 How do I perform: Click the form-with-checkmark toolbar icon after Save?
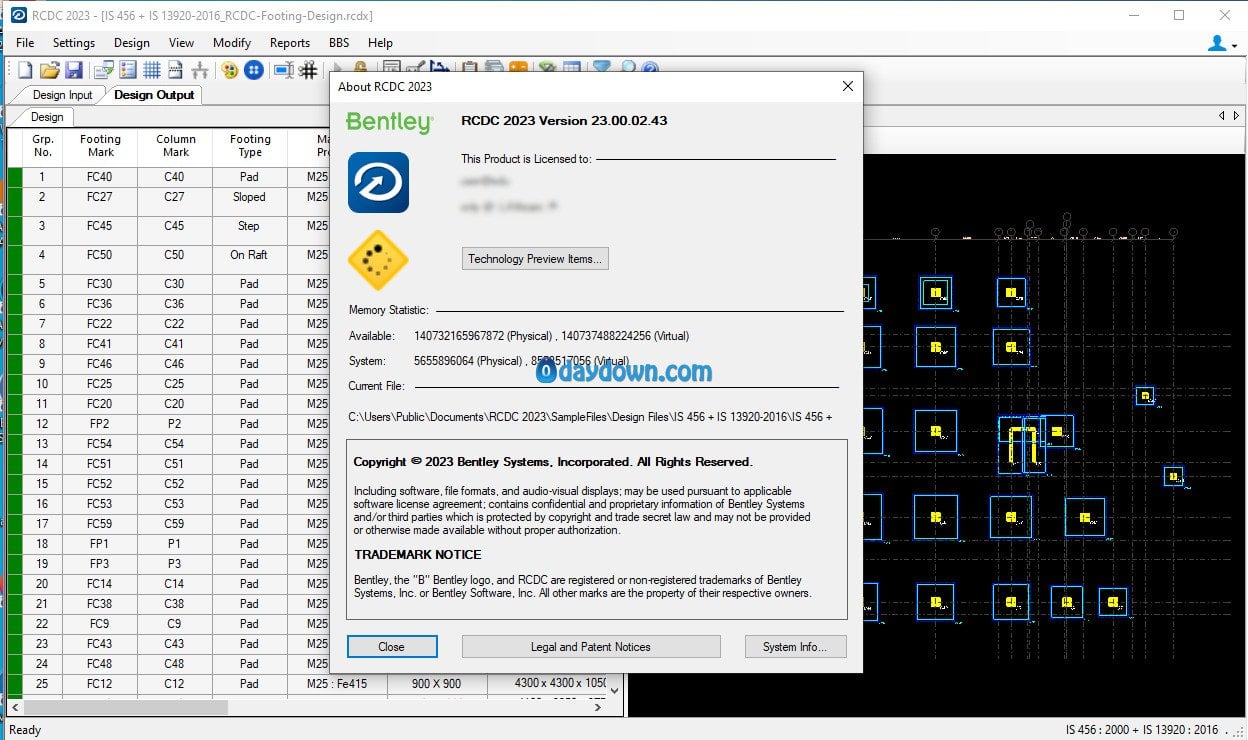click(103, 70)
